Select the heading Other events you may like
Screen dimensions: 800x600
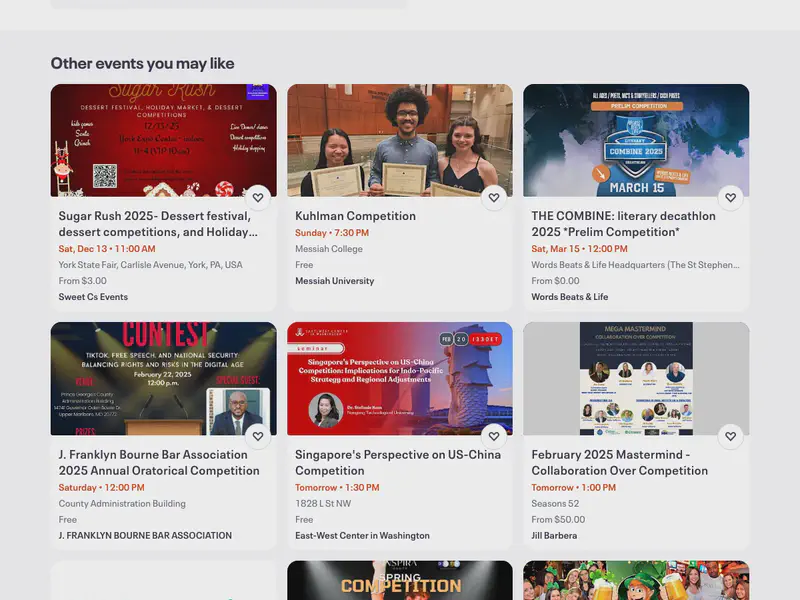click(143, 63)
